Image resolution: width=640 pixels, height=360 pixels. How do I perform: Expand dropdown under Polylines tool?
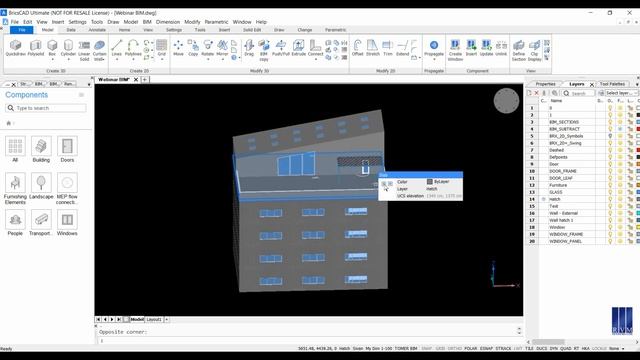(133, 59)
